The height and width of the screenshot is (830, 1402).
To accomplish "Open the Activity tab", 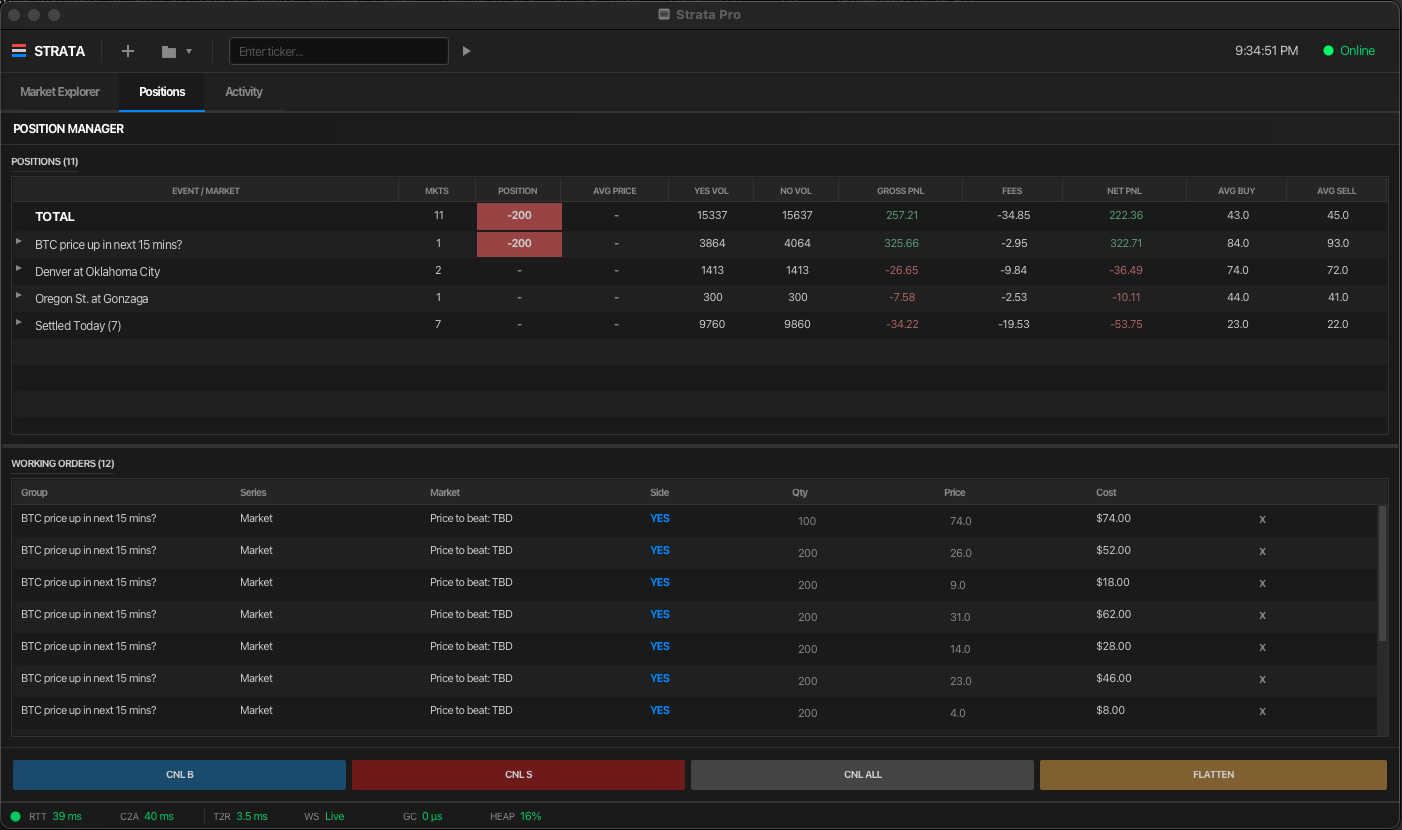I will coord(243,91).
